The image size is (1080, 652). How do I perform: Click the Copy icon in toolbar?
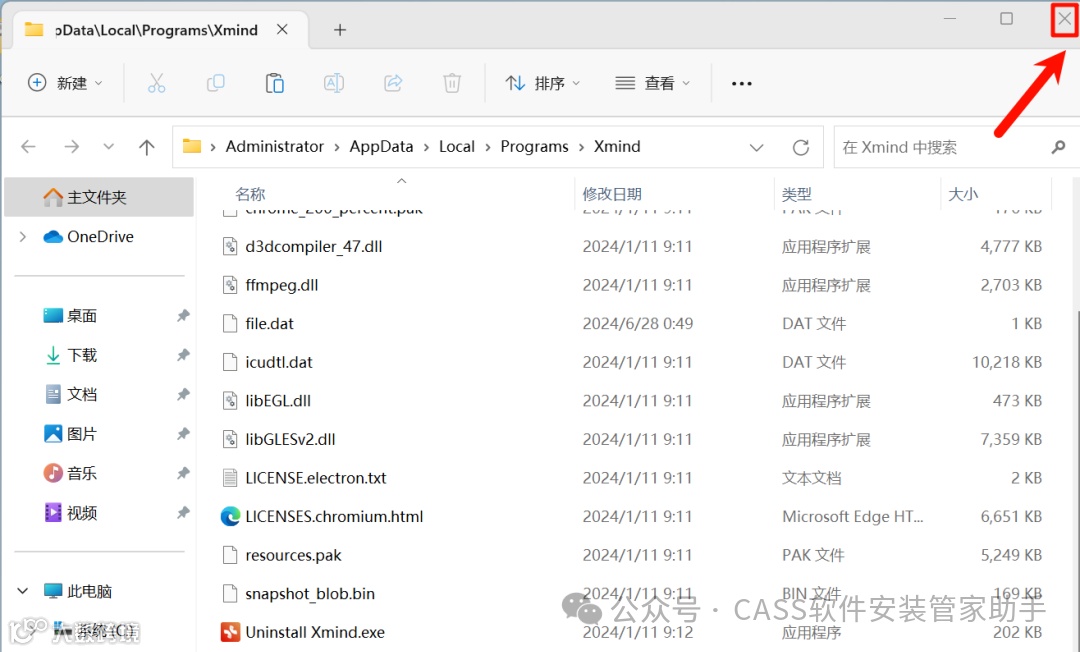[216, 83]
